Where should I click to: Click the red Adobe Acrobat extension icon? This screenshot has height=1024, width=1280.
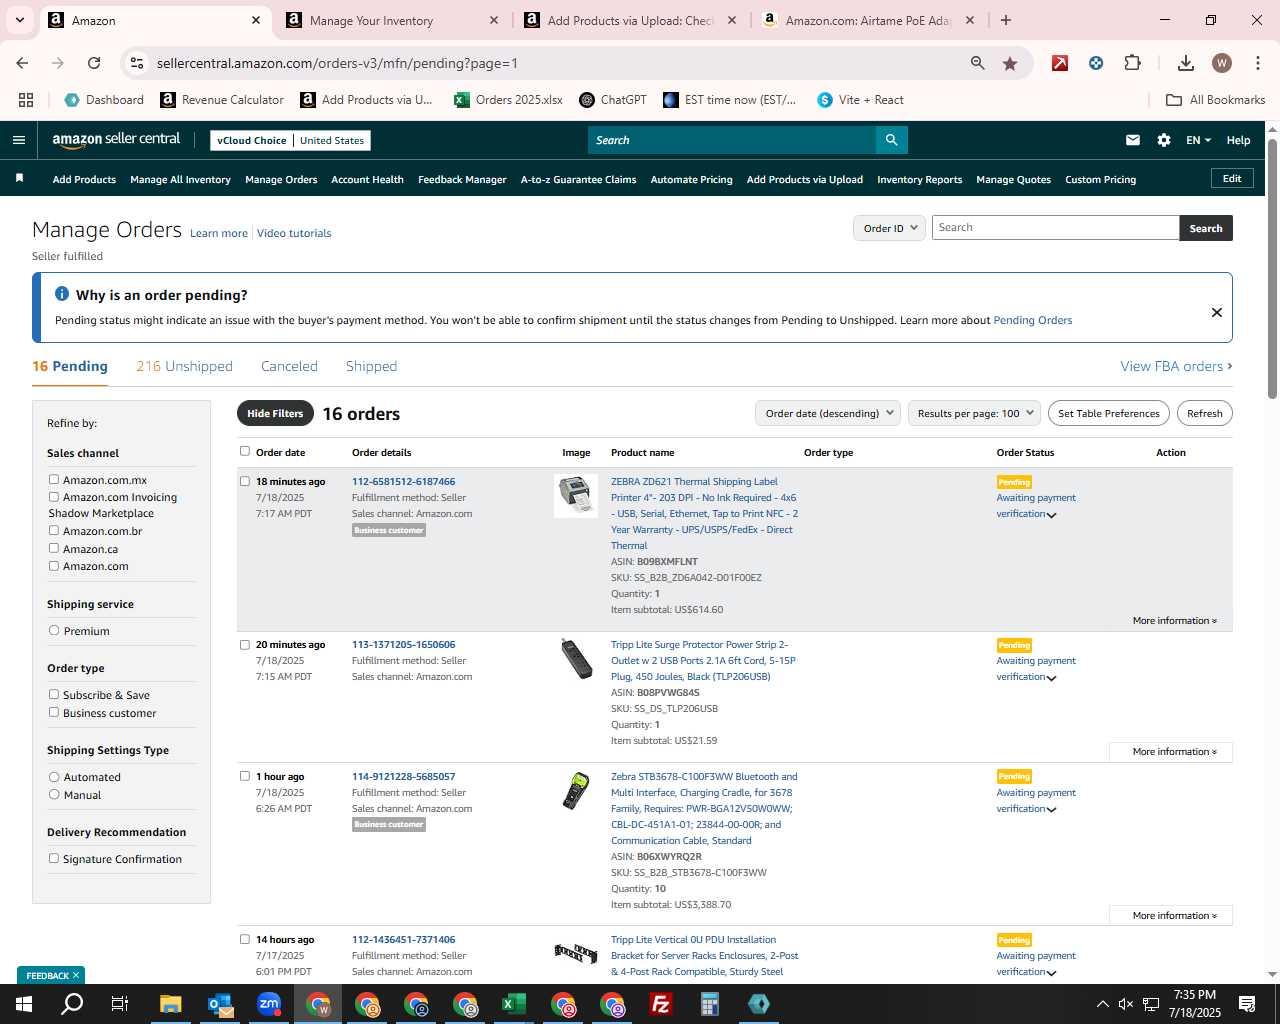(x=1060, y=63)
